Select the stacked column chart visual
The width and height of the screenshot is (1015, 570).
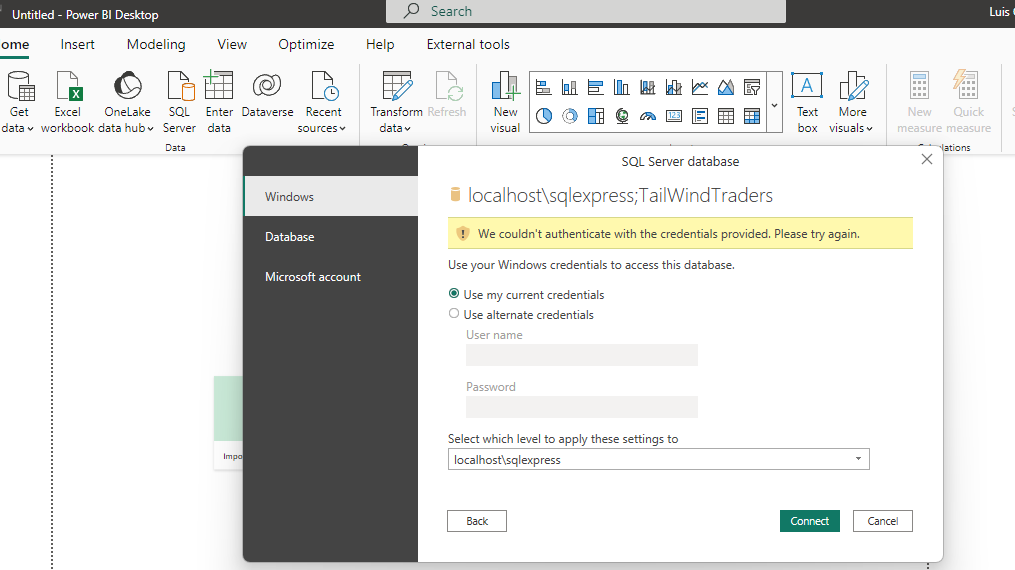(570, 87)
